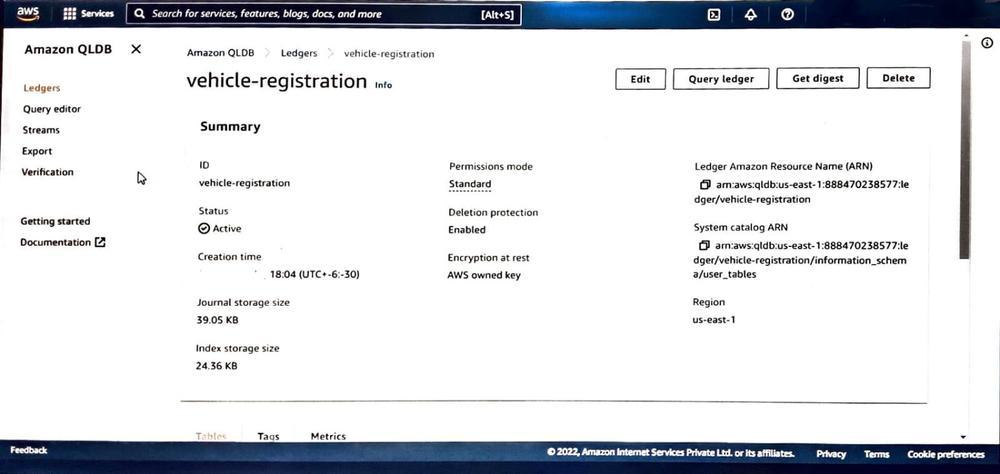The height and width of the screenshot is (474, 1000).
Task: Switch to the Tags tab
Action: 268,436
